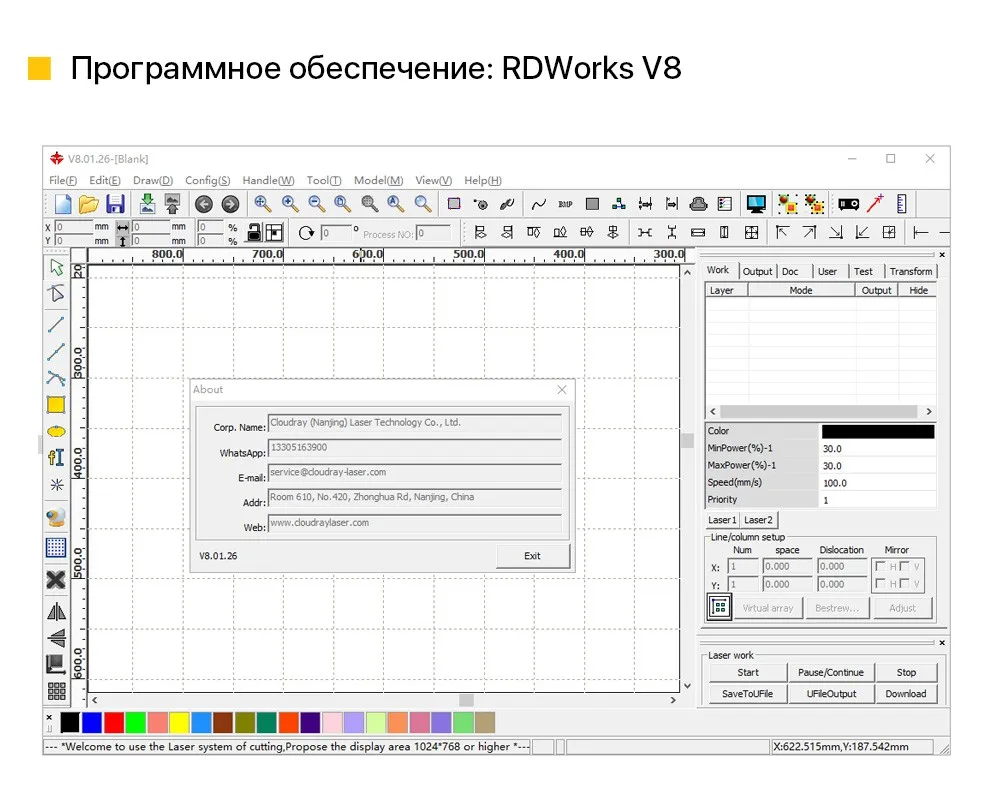Click the UFileOutput button

click(830, 694)
